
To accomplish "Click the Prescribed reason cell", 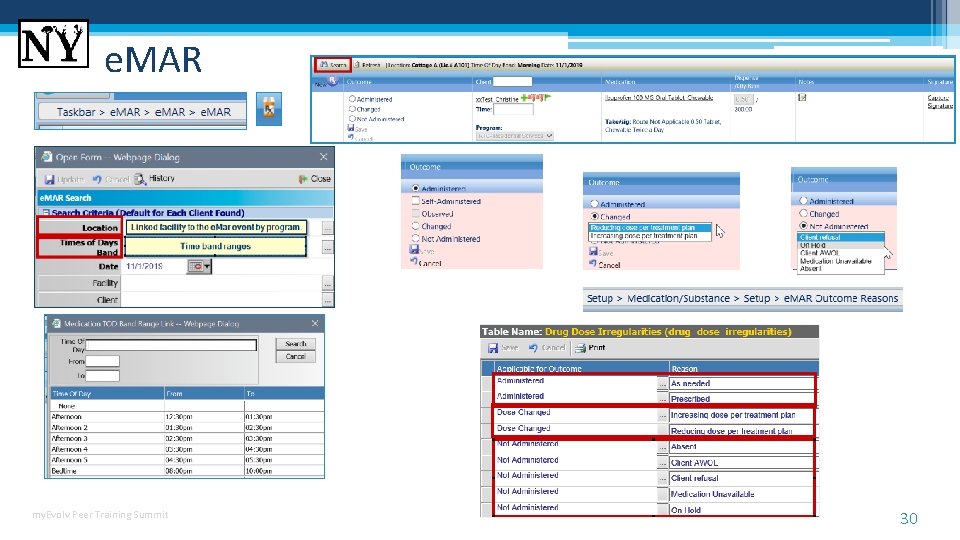I will coord(741,399).
